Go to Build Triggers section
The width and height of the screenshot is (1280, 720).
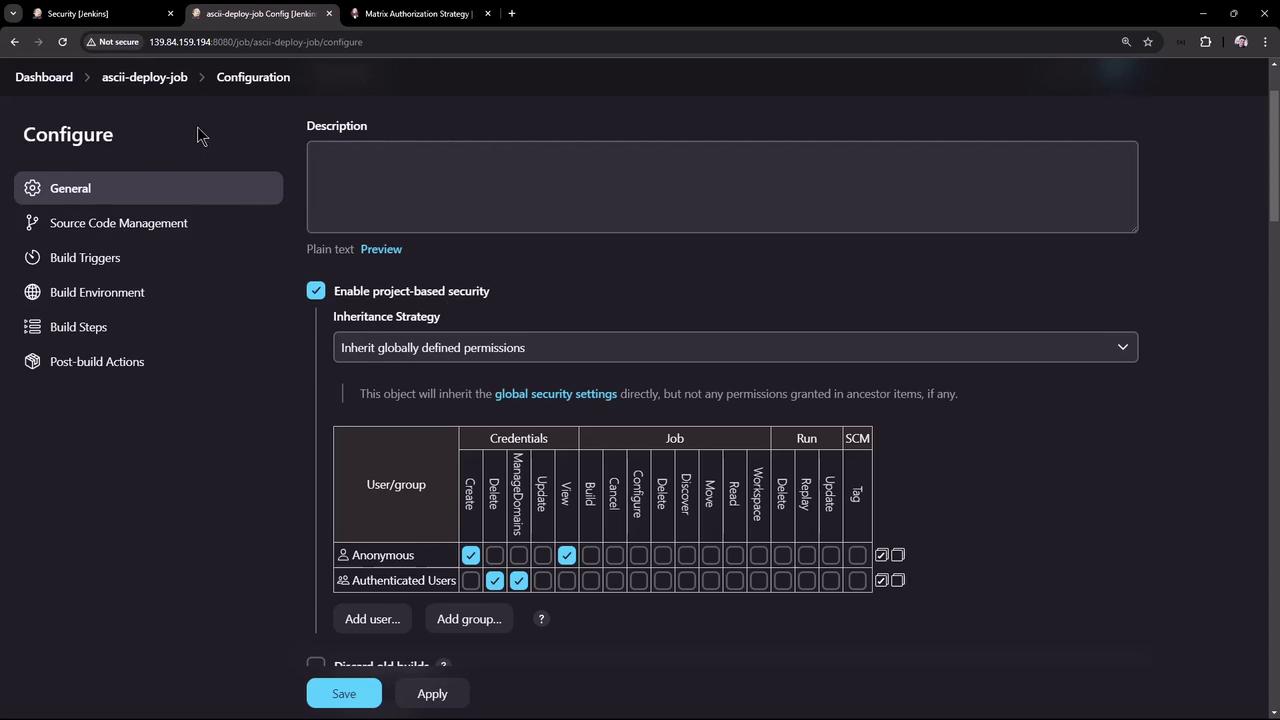[149, 257]
